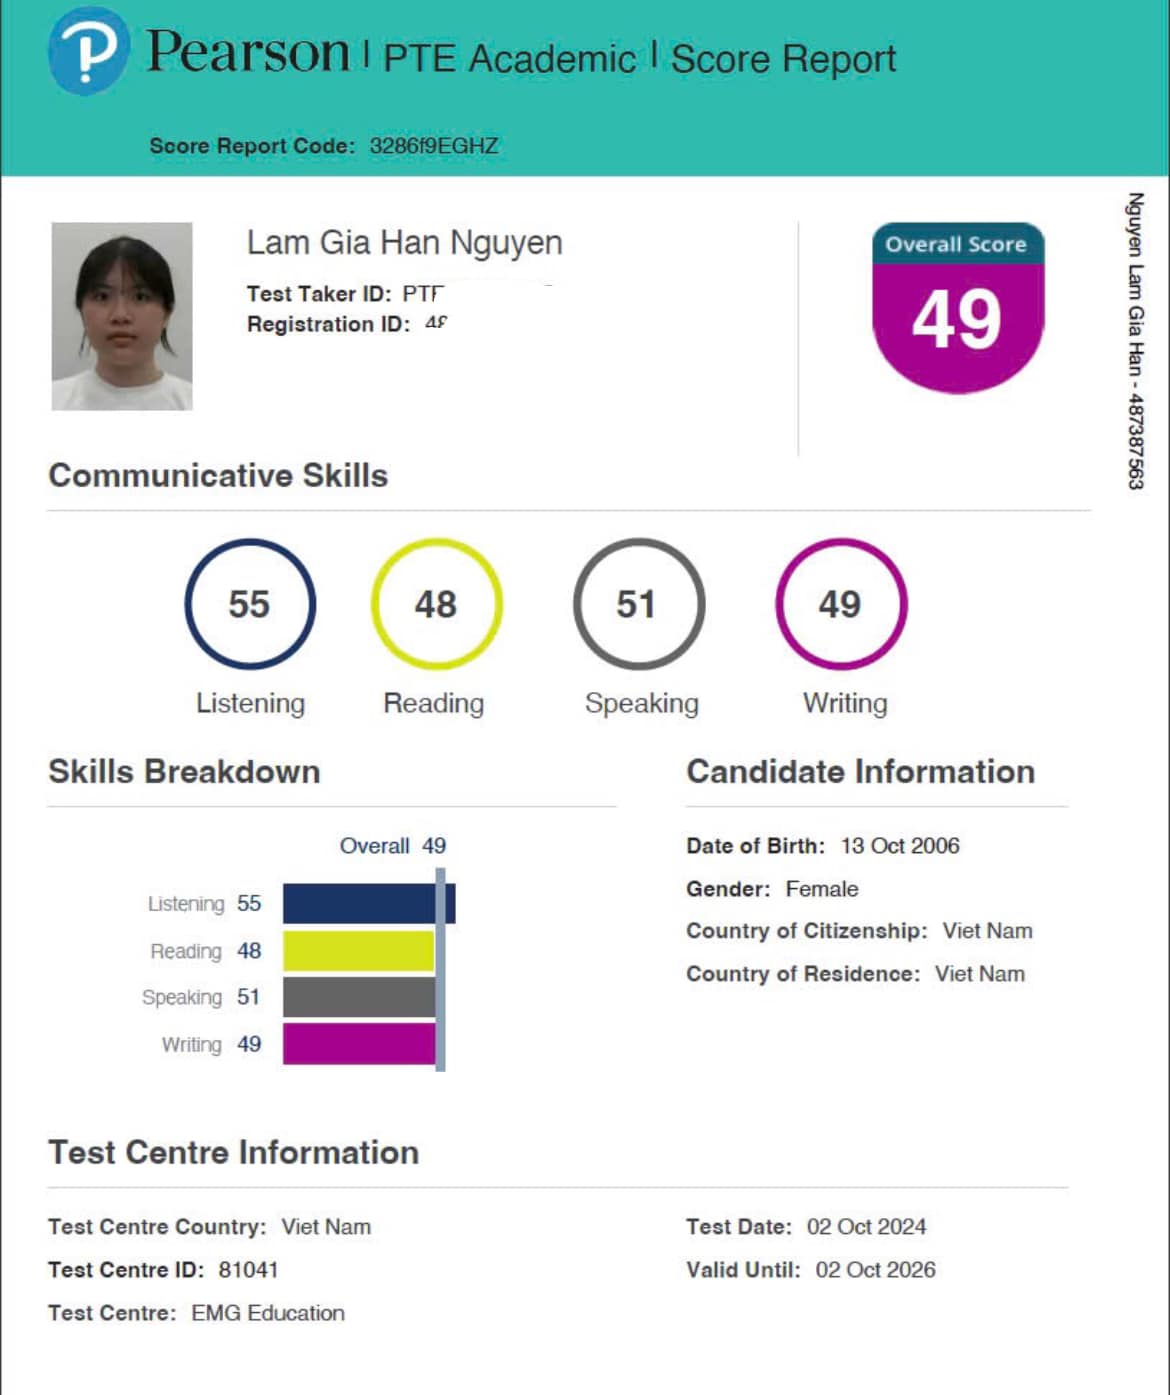Image resolution: width=1170 pixels, height=1395 pixels.
Task: Click the Score Report header title
Action: point(783,59)
